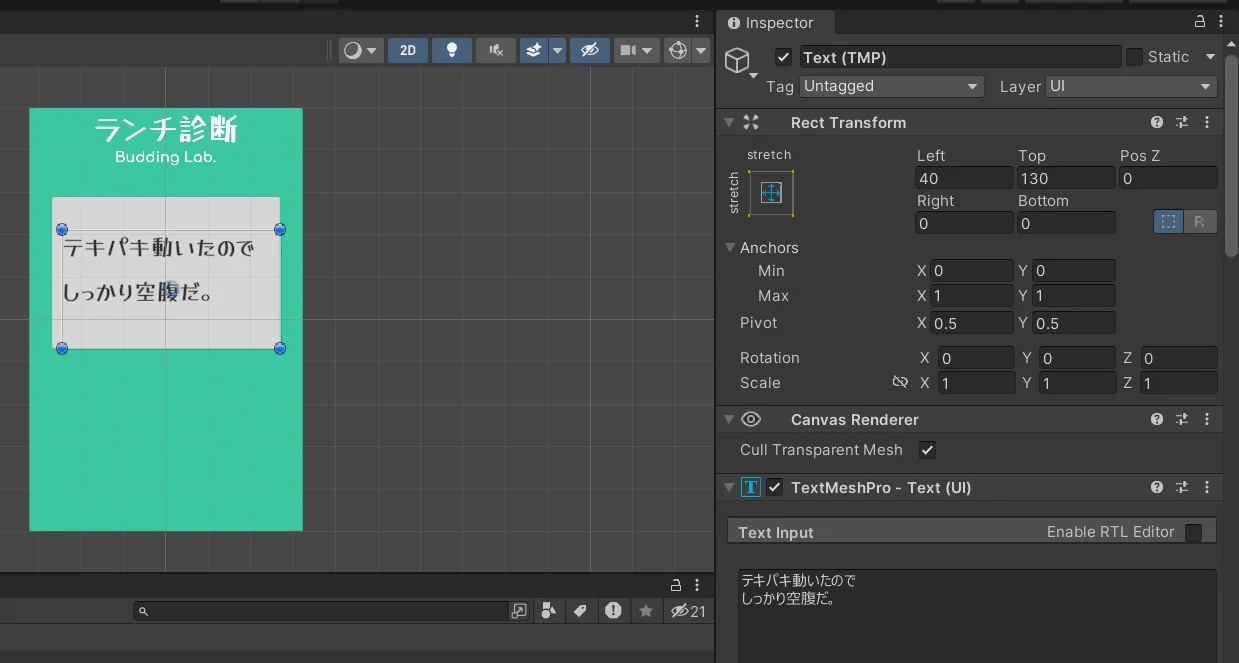Toggle the Static checkbox
The height and width of the screenshot is (663, 1239).
tap(1134, 57)
